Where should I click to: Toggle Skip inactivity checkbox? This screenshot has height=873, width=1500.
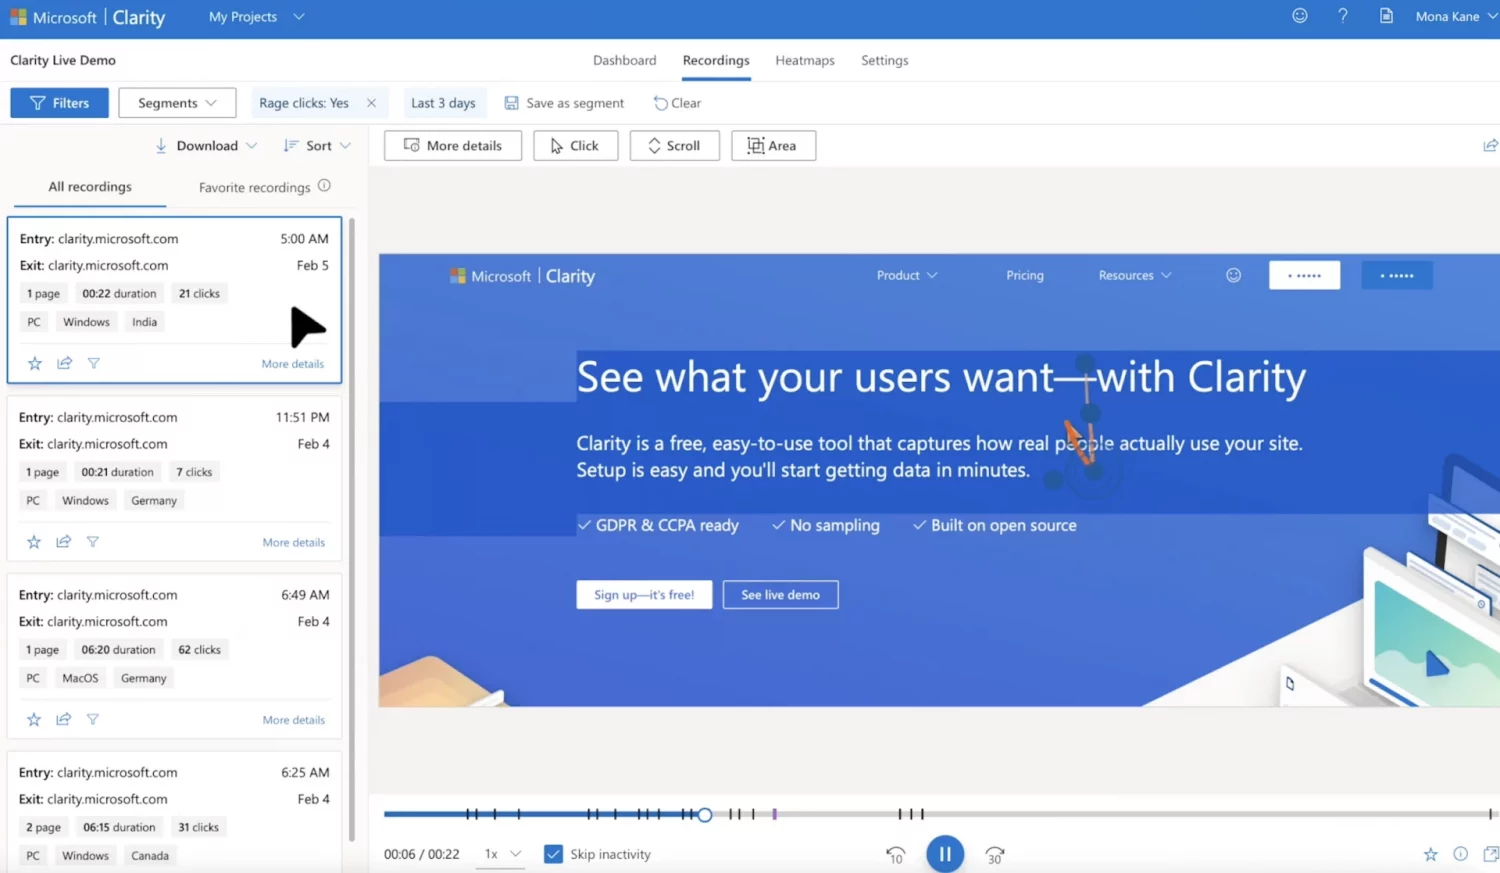click(x=553, y=854)
